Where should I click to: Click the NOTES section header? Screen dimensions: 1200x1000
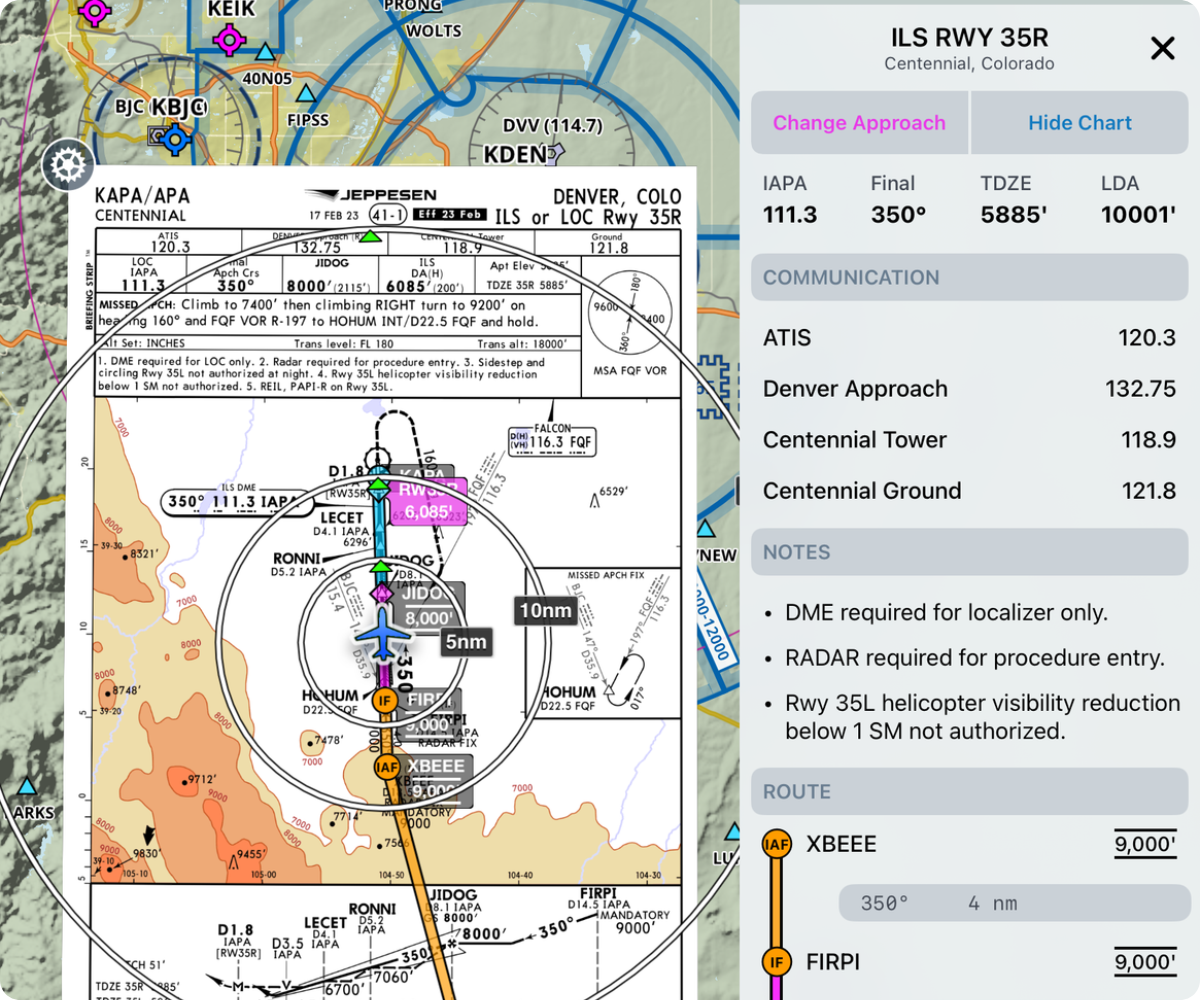pyautogui.click(x=969, y=552)
